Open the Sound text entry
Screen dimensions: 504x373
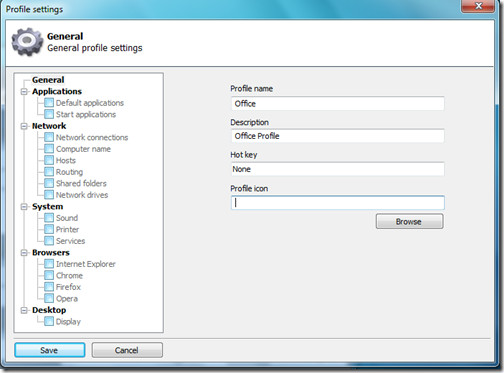pos(67,218)
